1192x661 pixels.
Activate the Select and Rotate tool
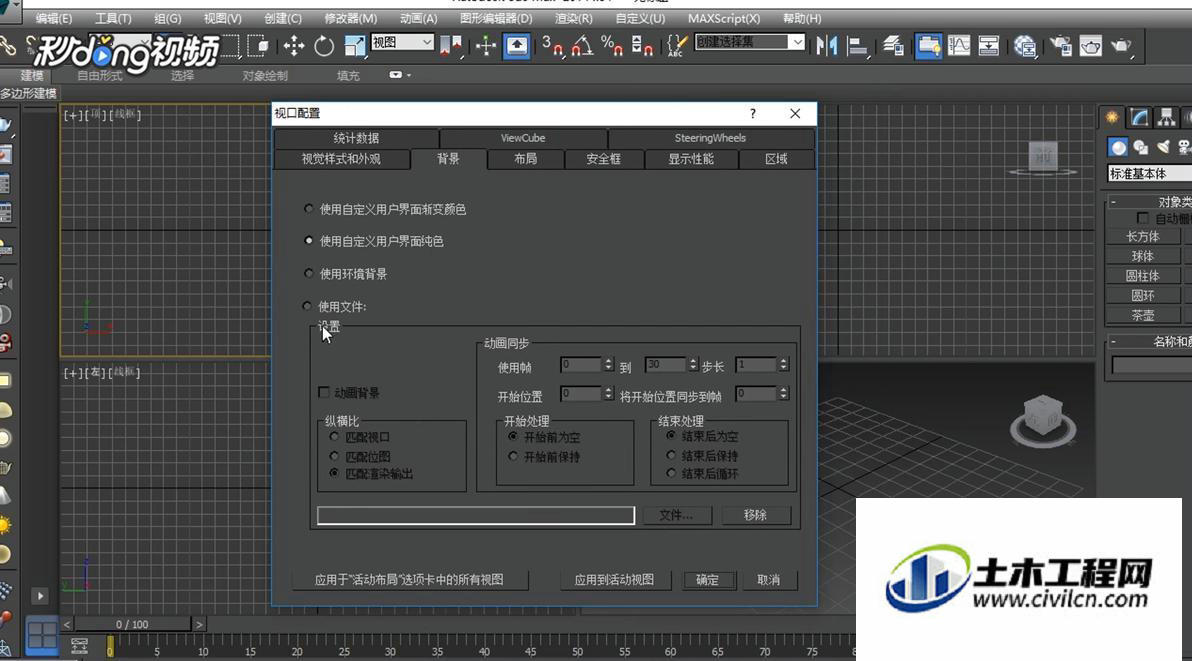324,46
